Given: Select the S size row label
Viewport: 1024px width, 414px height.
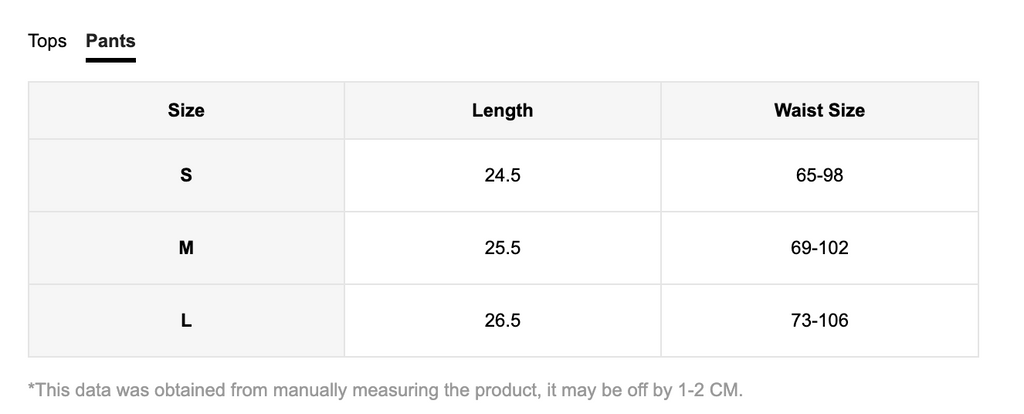Looking at the screenshot, I should tap(186, 175).
